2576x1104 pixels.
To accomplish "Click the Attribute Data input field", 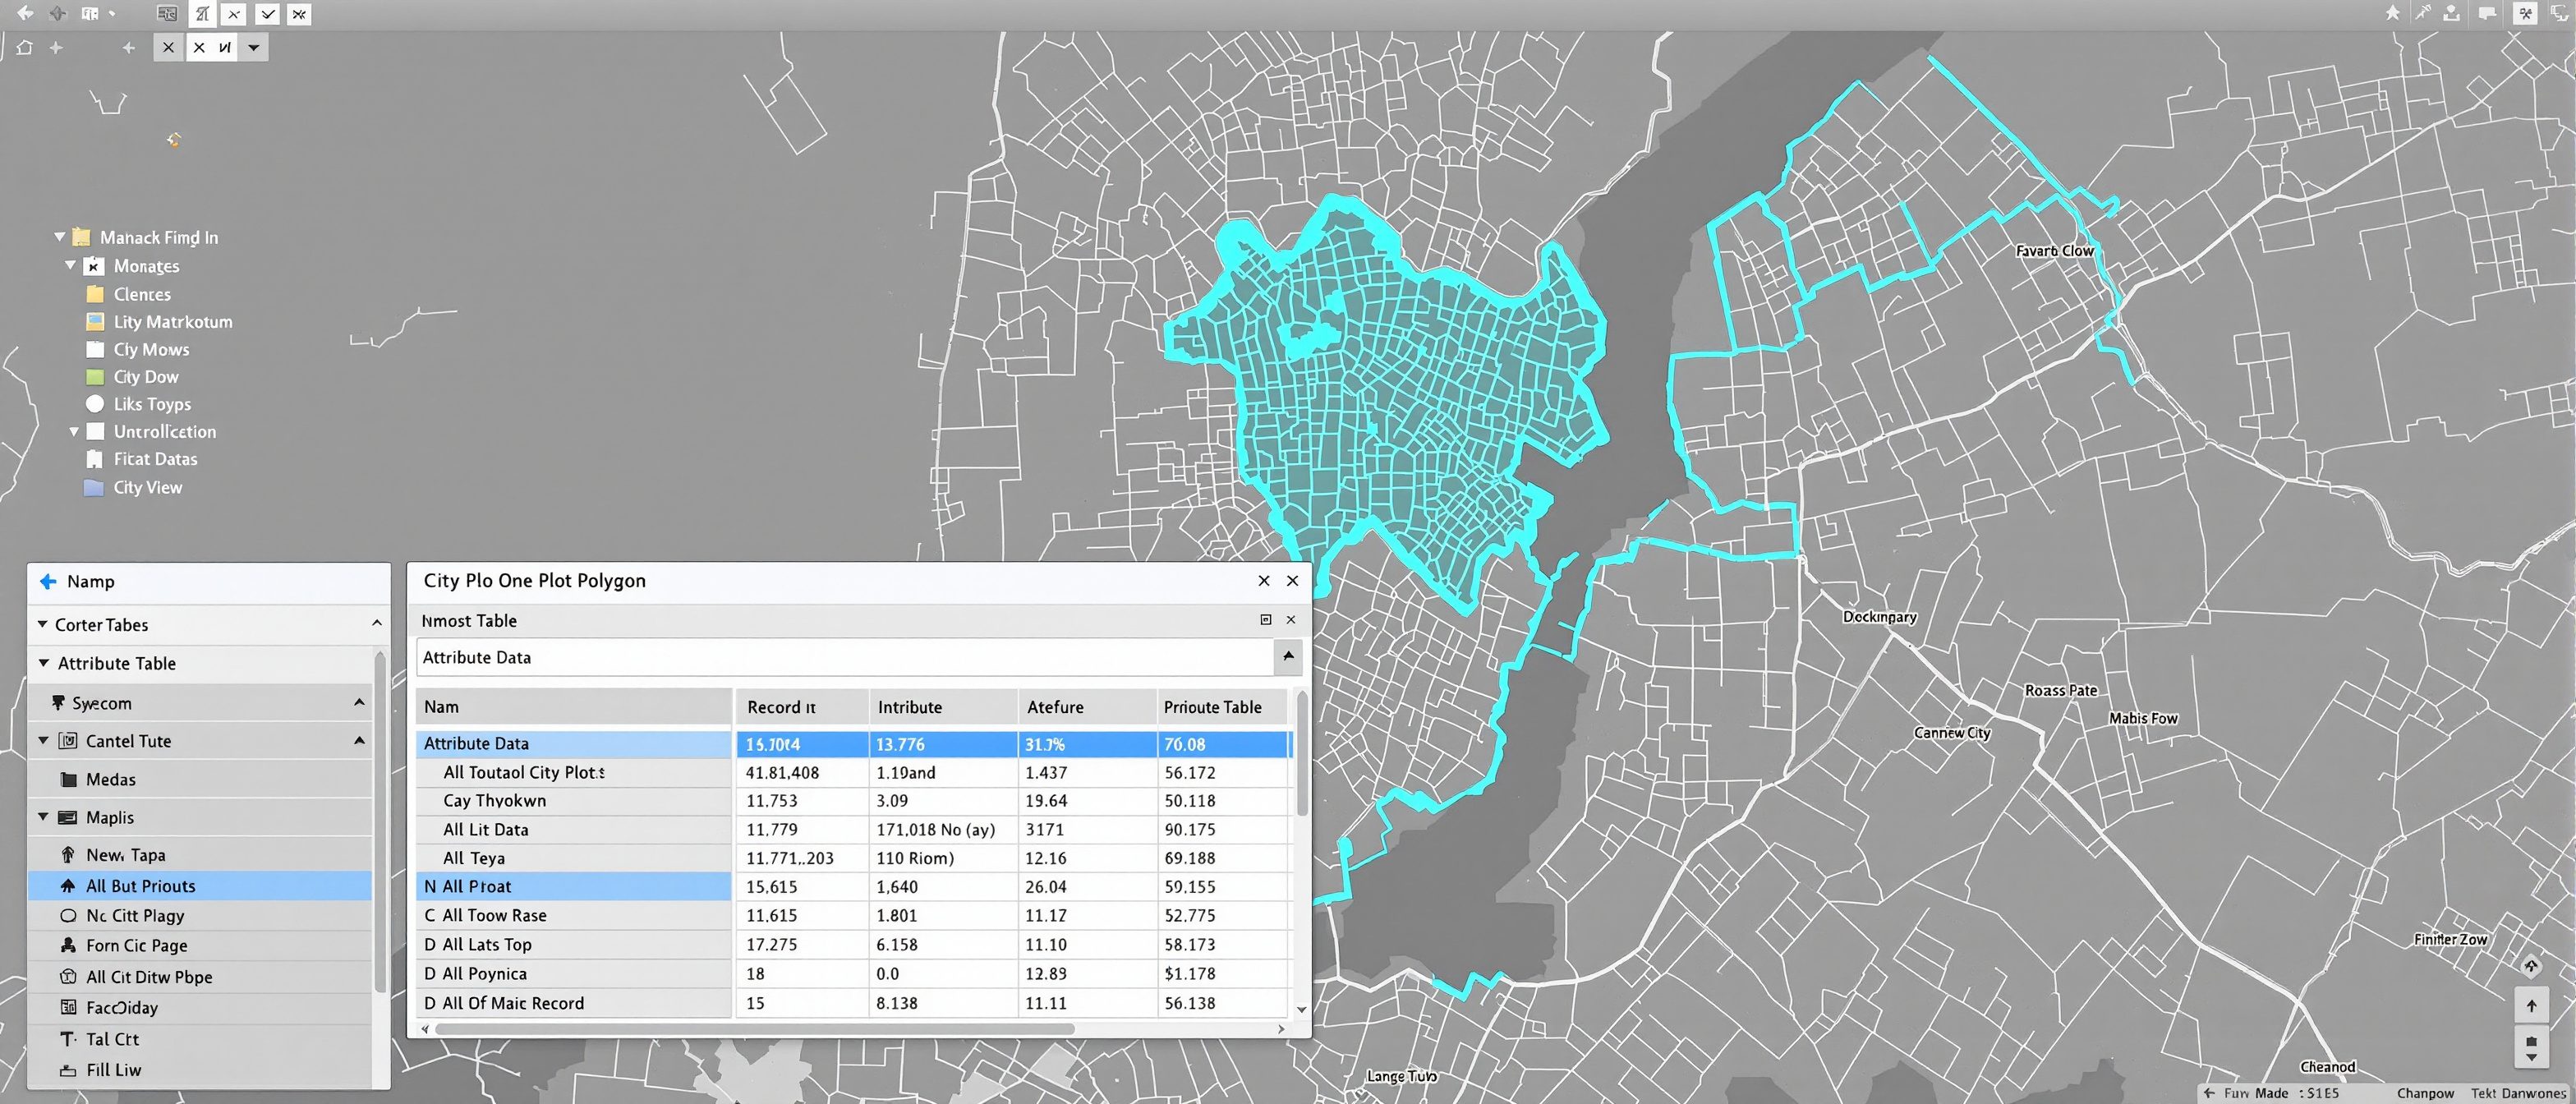I will (845, 657).
